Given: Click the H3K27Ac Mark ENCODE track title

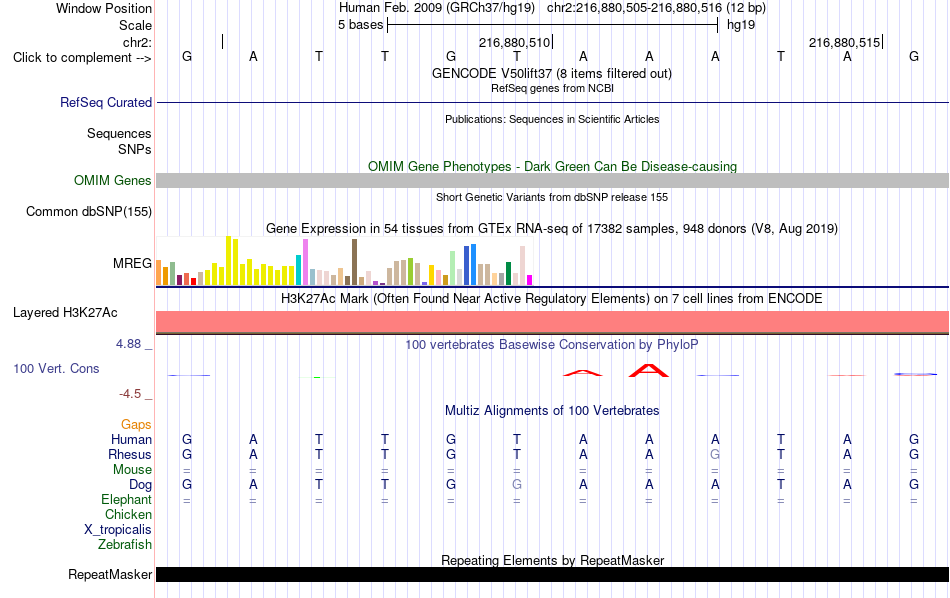Looking at the screenshot, I should click(552, 298).
